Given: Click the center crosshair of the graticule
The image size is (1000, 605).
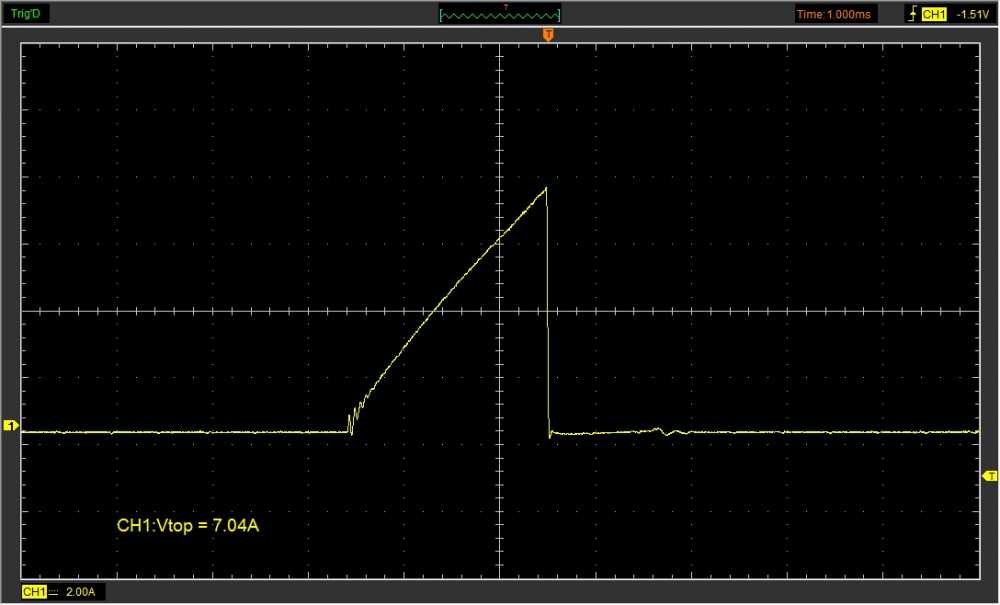Looking at the screenshot, I should [x=499, y=311].
